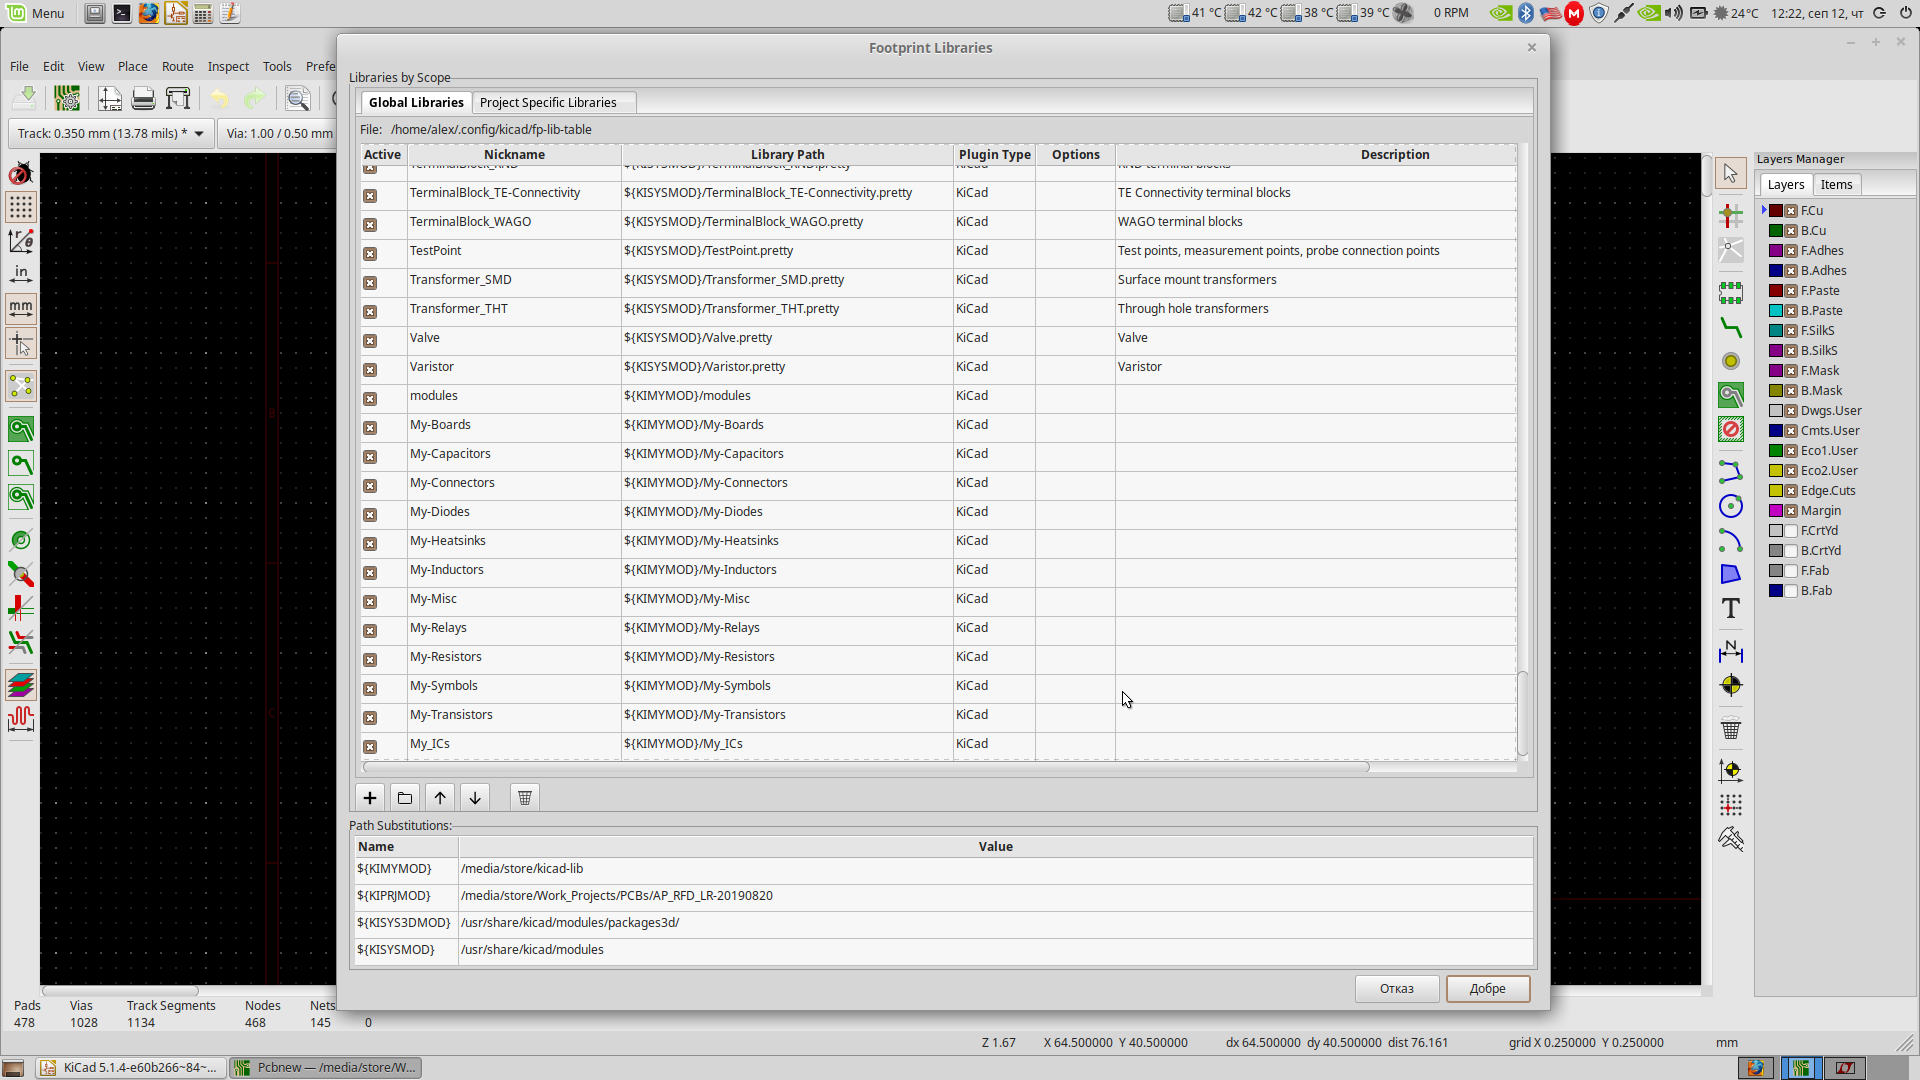Click the library table vertical scrollbar
Viewport: 1920px width, 1080px height.
(1523, 713)
